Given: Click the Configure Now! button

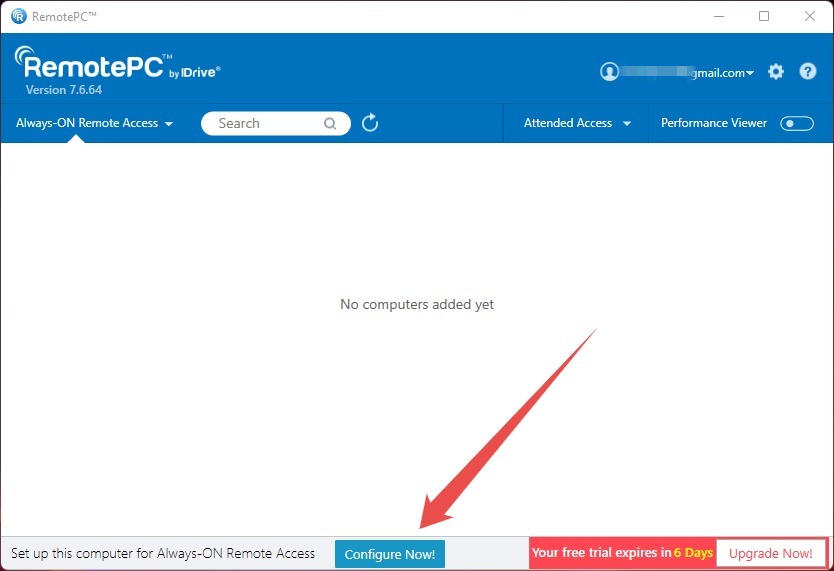Looking at the screenshot, I should point(390,554).
